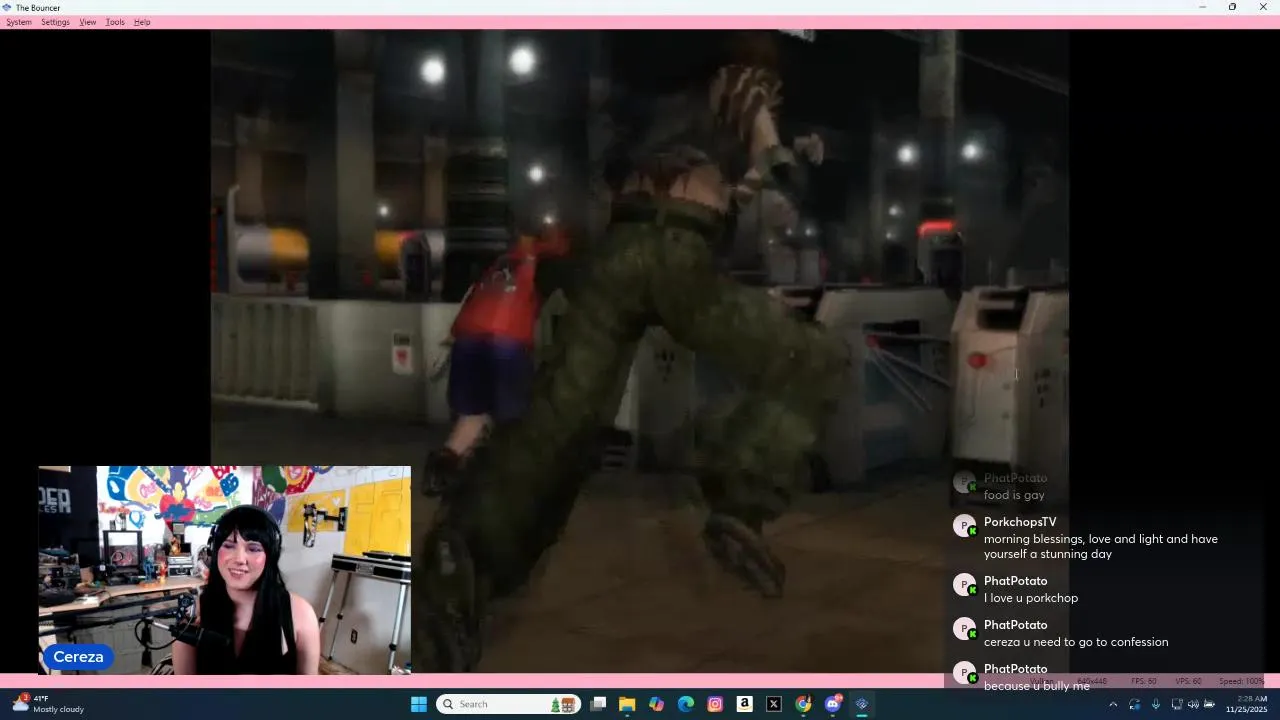Click 'because u bully me' chat message
Image resolution: width=1280 pixels, height=720 pixels.
[1037, 686]
